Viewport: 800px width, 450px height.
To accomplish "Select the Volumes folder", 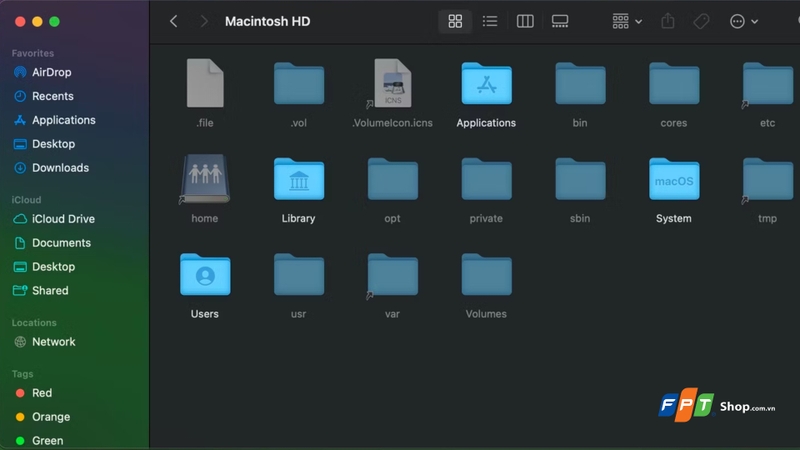I will (487, 274).
